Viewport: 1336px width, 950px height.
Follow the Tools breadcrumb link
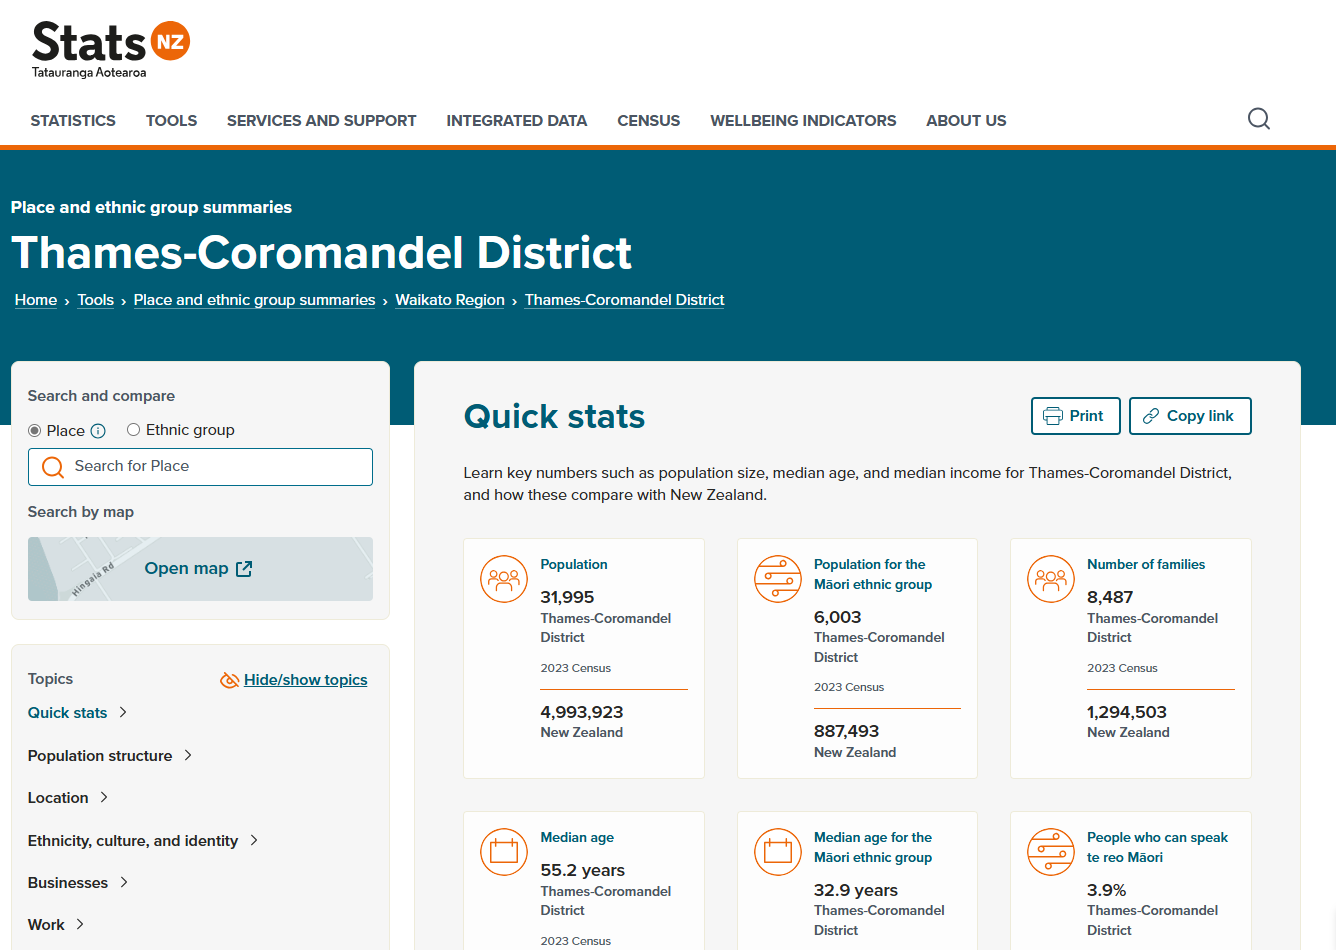[96, 300]
